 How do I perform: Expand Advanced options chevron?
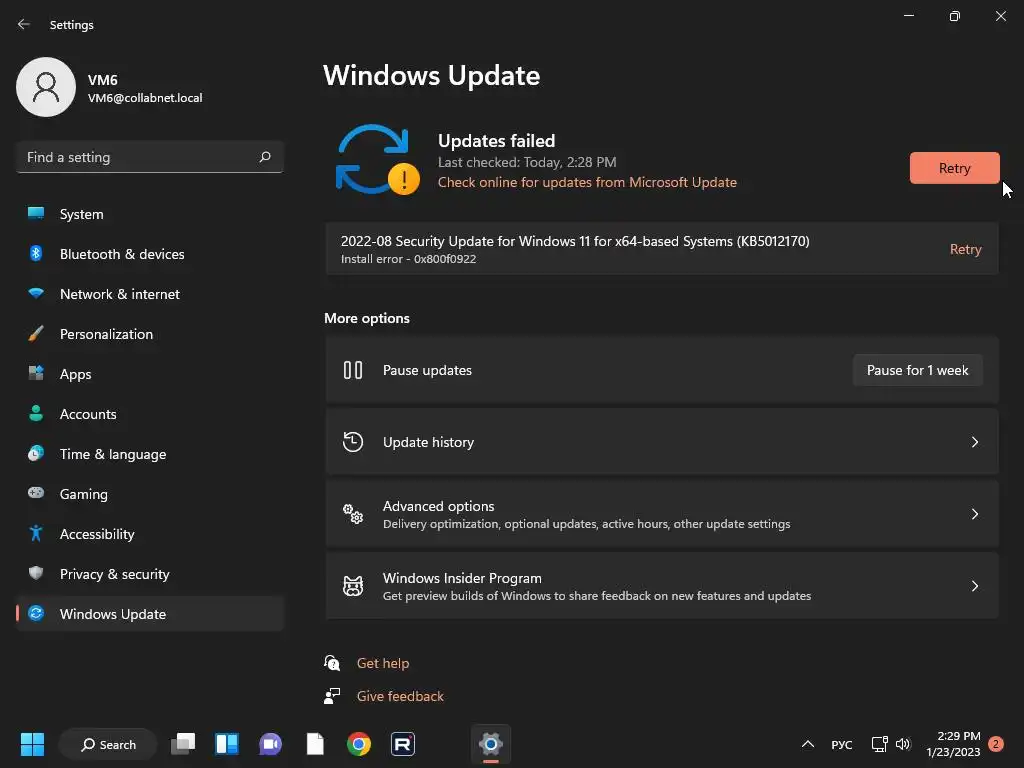[974, 514]
